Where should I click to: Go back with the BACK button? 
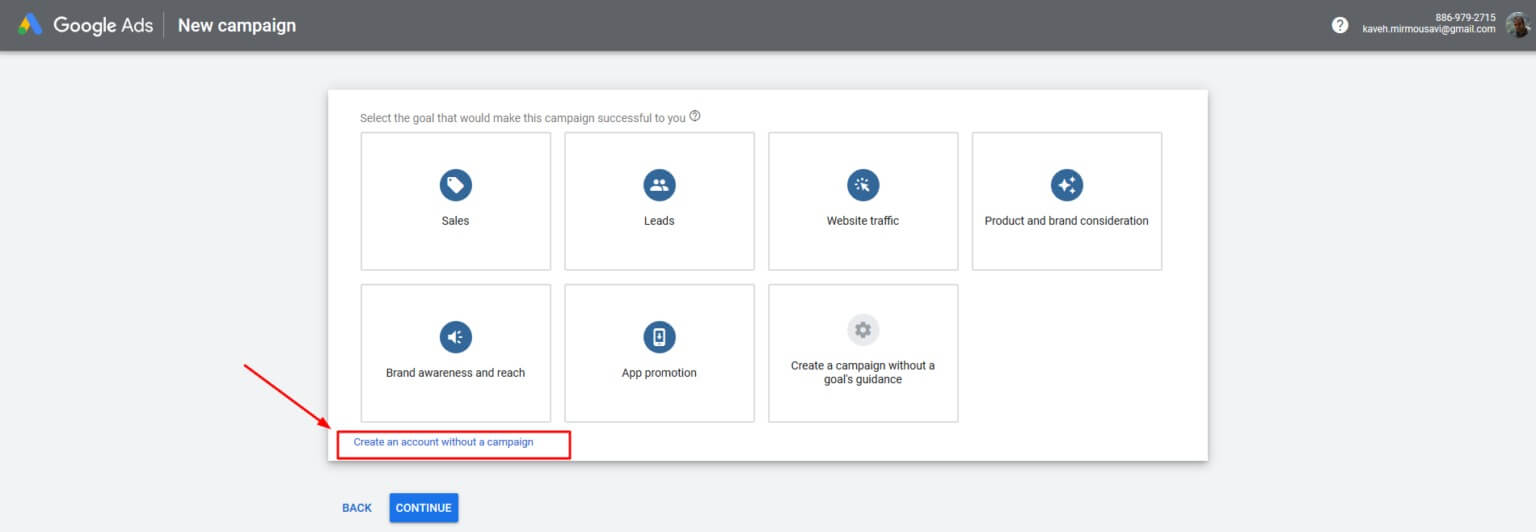tap(357, 508)
